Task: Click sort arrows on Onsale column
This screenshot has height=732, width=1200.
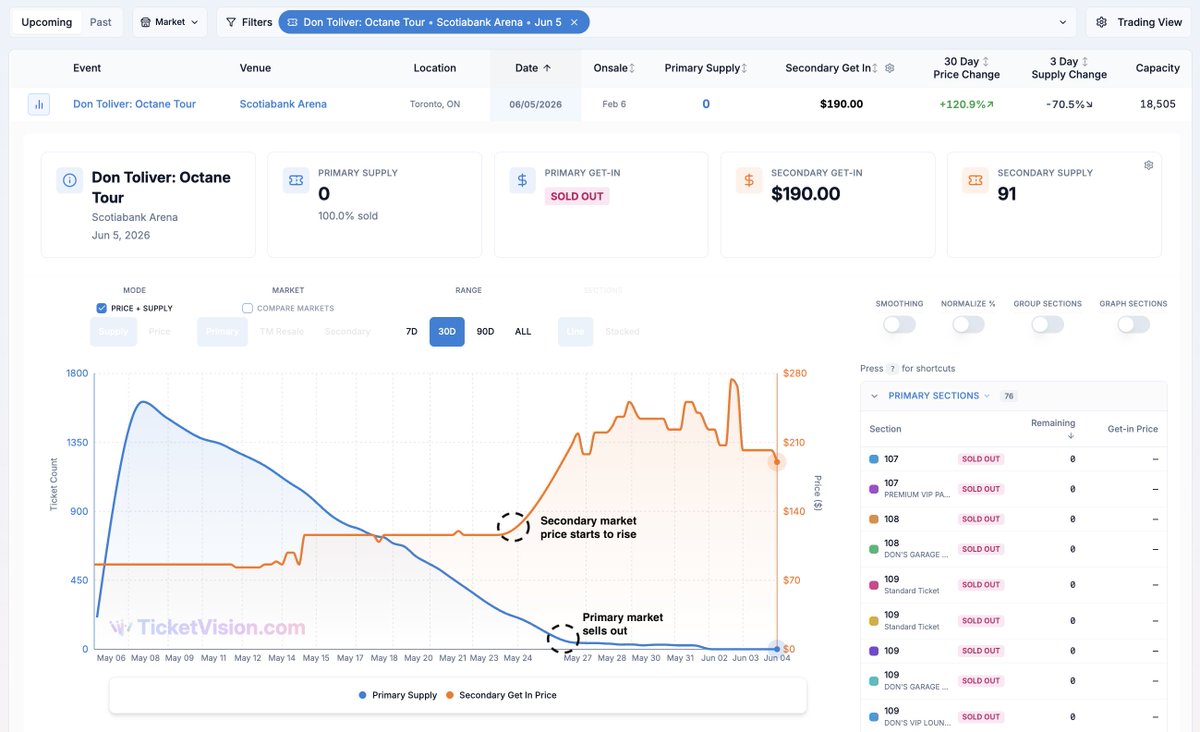Action: [x=631, y=68]
